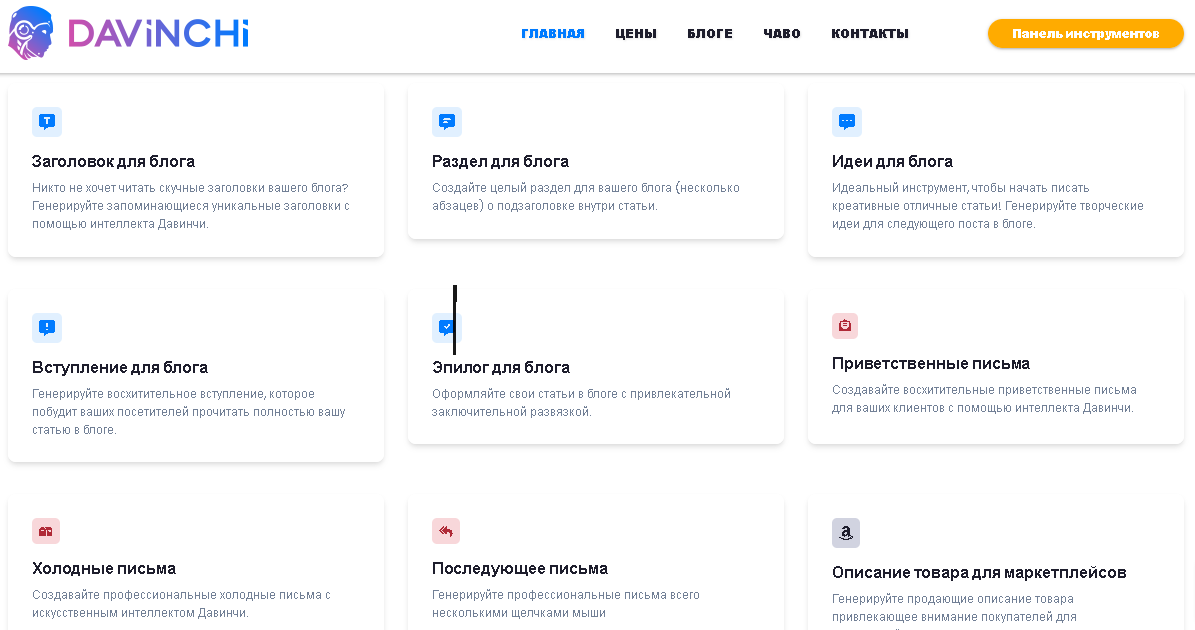
Task: Open the БЛОГЕ navigation link
Action: [x=710, y=34]
